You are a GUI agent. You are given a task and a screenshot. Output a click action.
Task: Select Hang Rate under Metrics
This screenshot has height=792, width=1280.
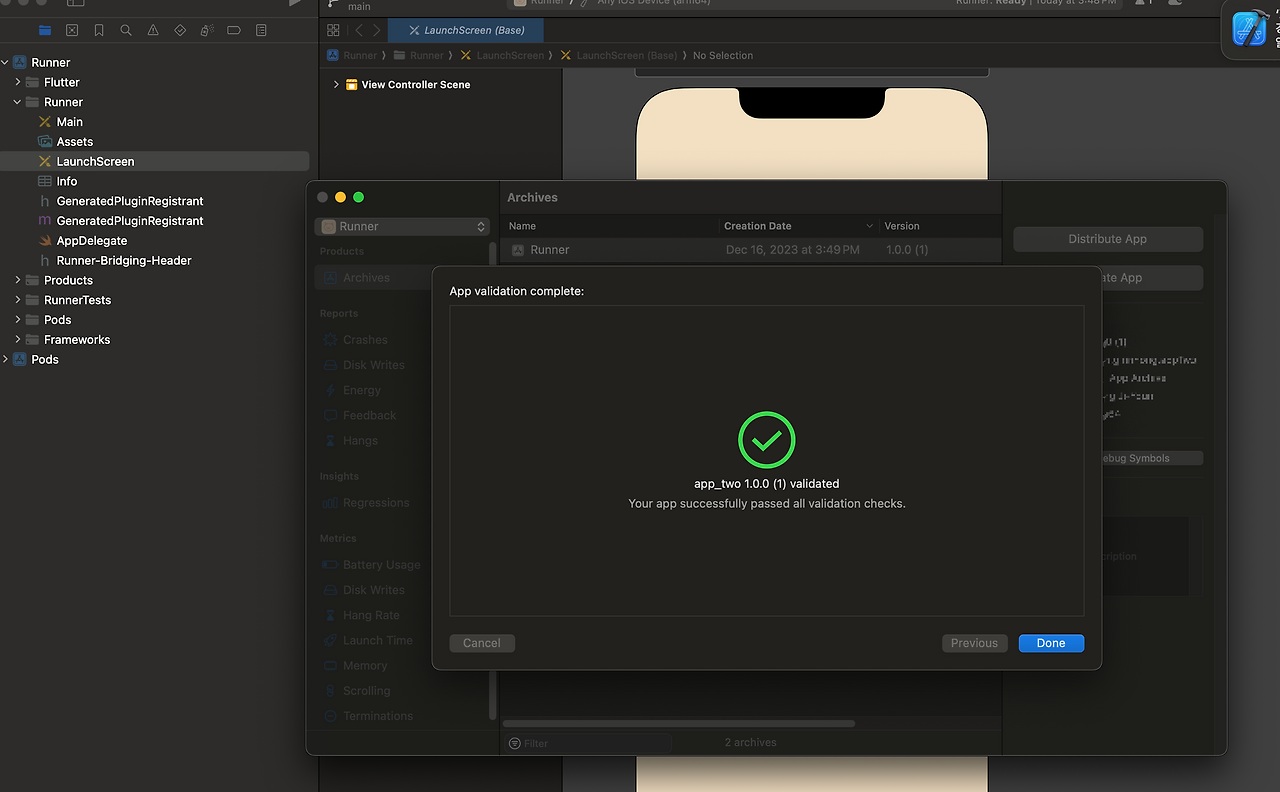(371, 615)
